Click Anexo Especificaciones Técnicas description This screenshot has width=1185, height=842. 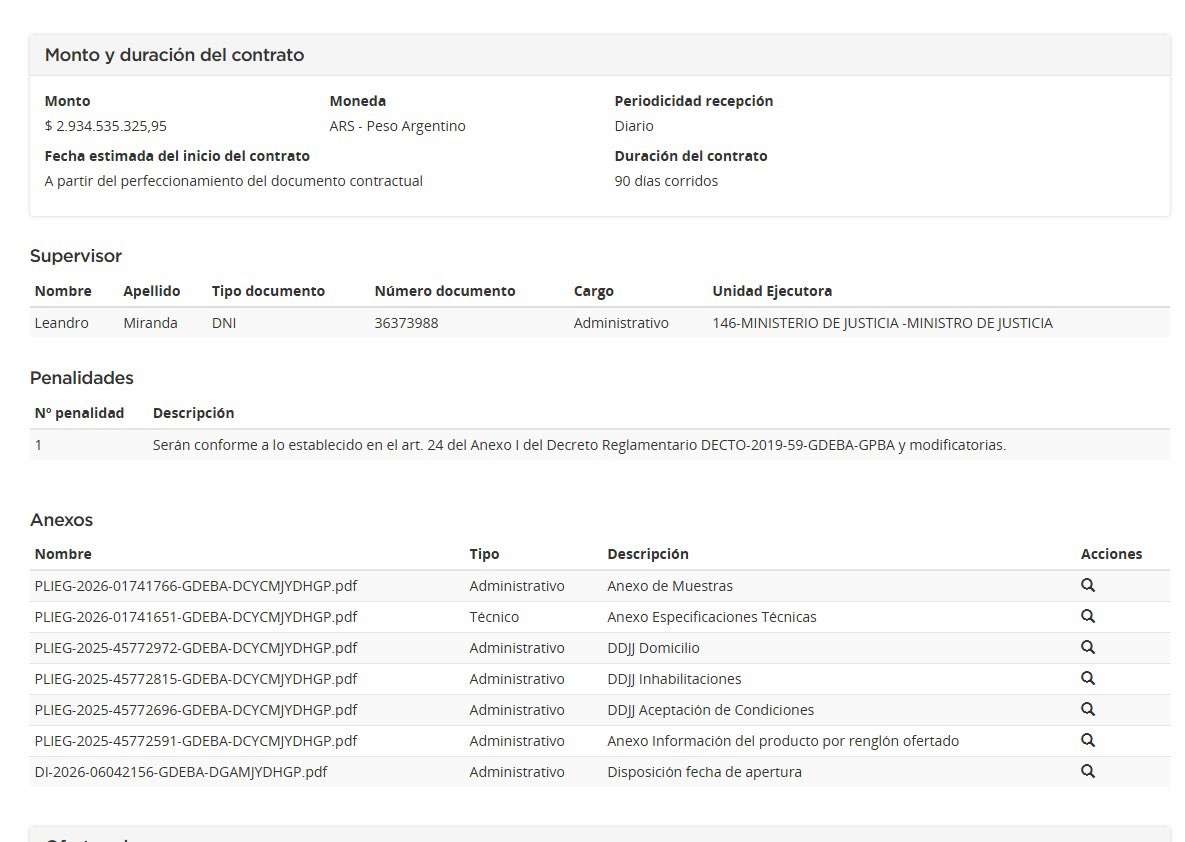[x=711, y=617]
